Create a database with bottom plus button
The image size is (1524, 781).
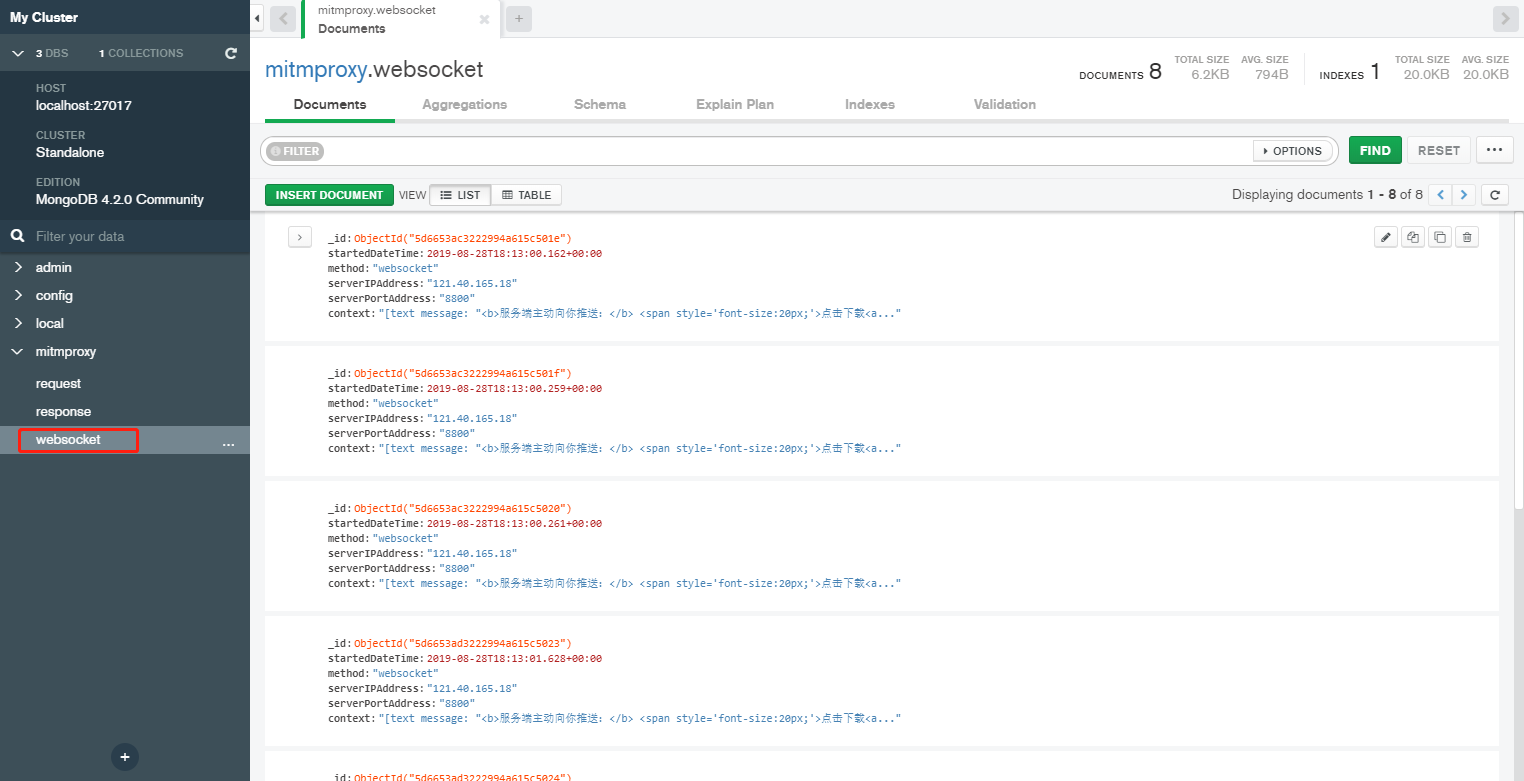(x=125, y=757)
